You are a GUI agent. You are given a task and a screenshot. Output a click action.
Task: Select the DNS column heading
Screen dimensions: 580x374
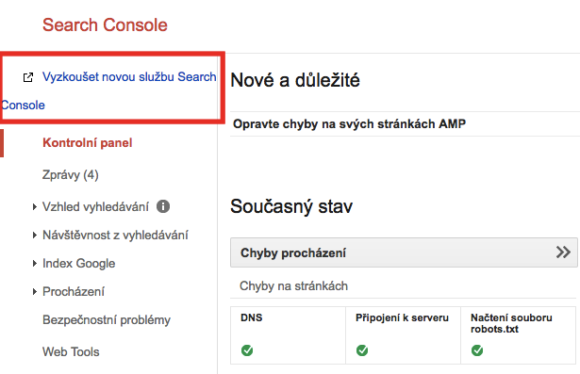[x=251, y=318]
